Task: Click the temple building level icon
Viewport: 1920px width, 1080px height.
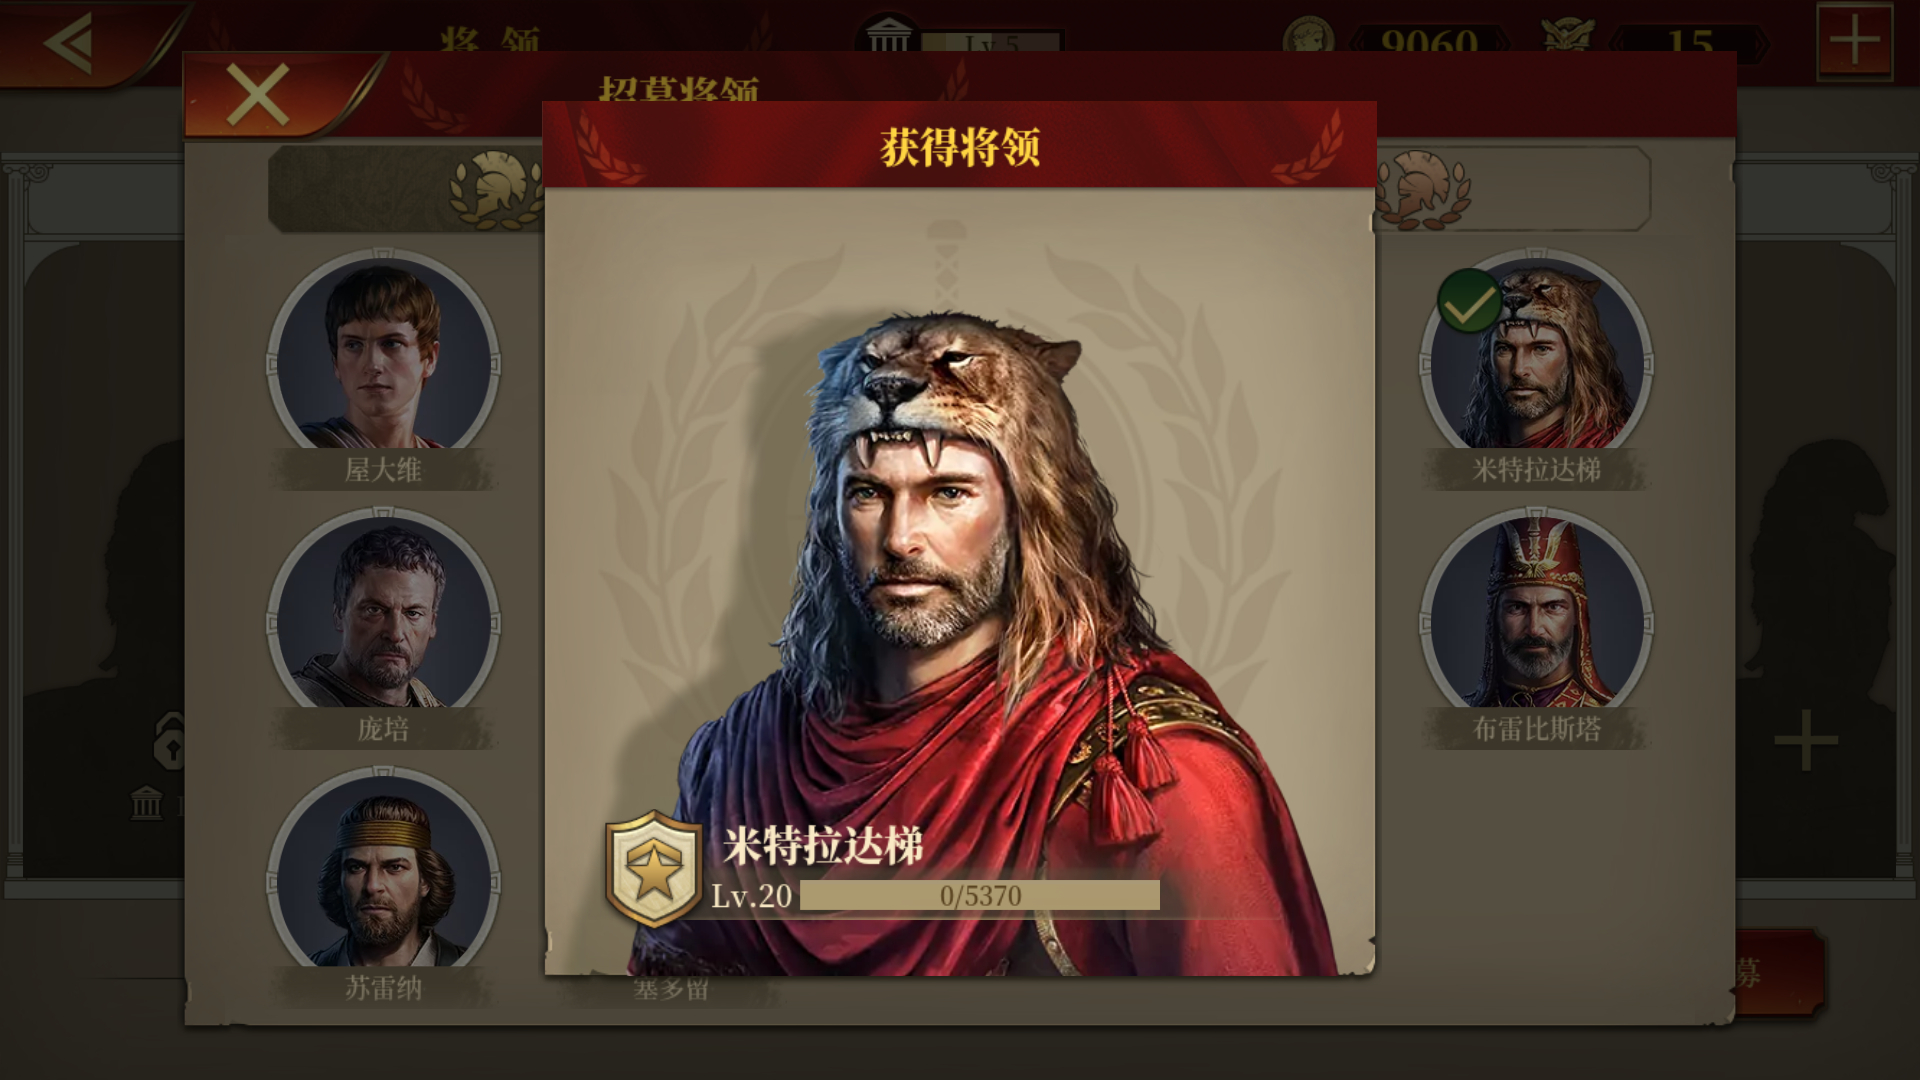Action: coord(888,38)
